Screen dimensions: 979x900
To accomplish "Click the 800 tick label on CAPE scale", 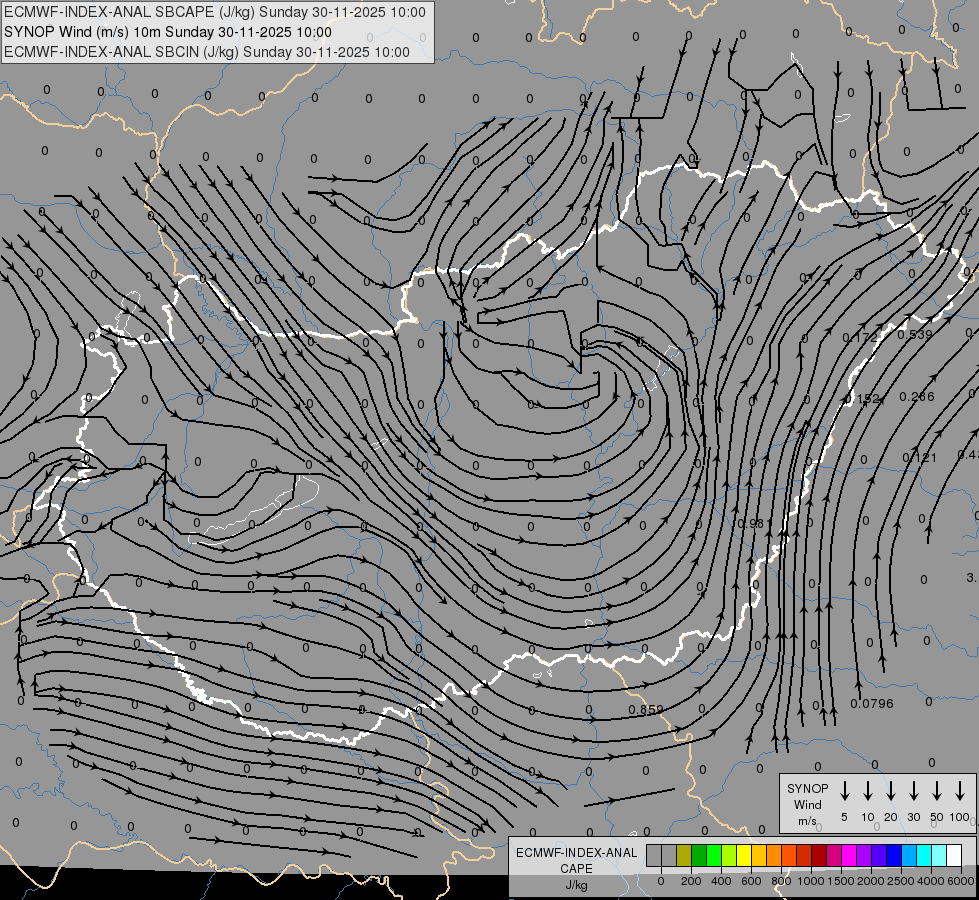I will click(x=781, y=881).
